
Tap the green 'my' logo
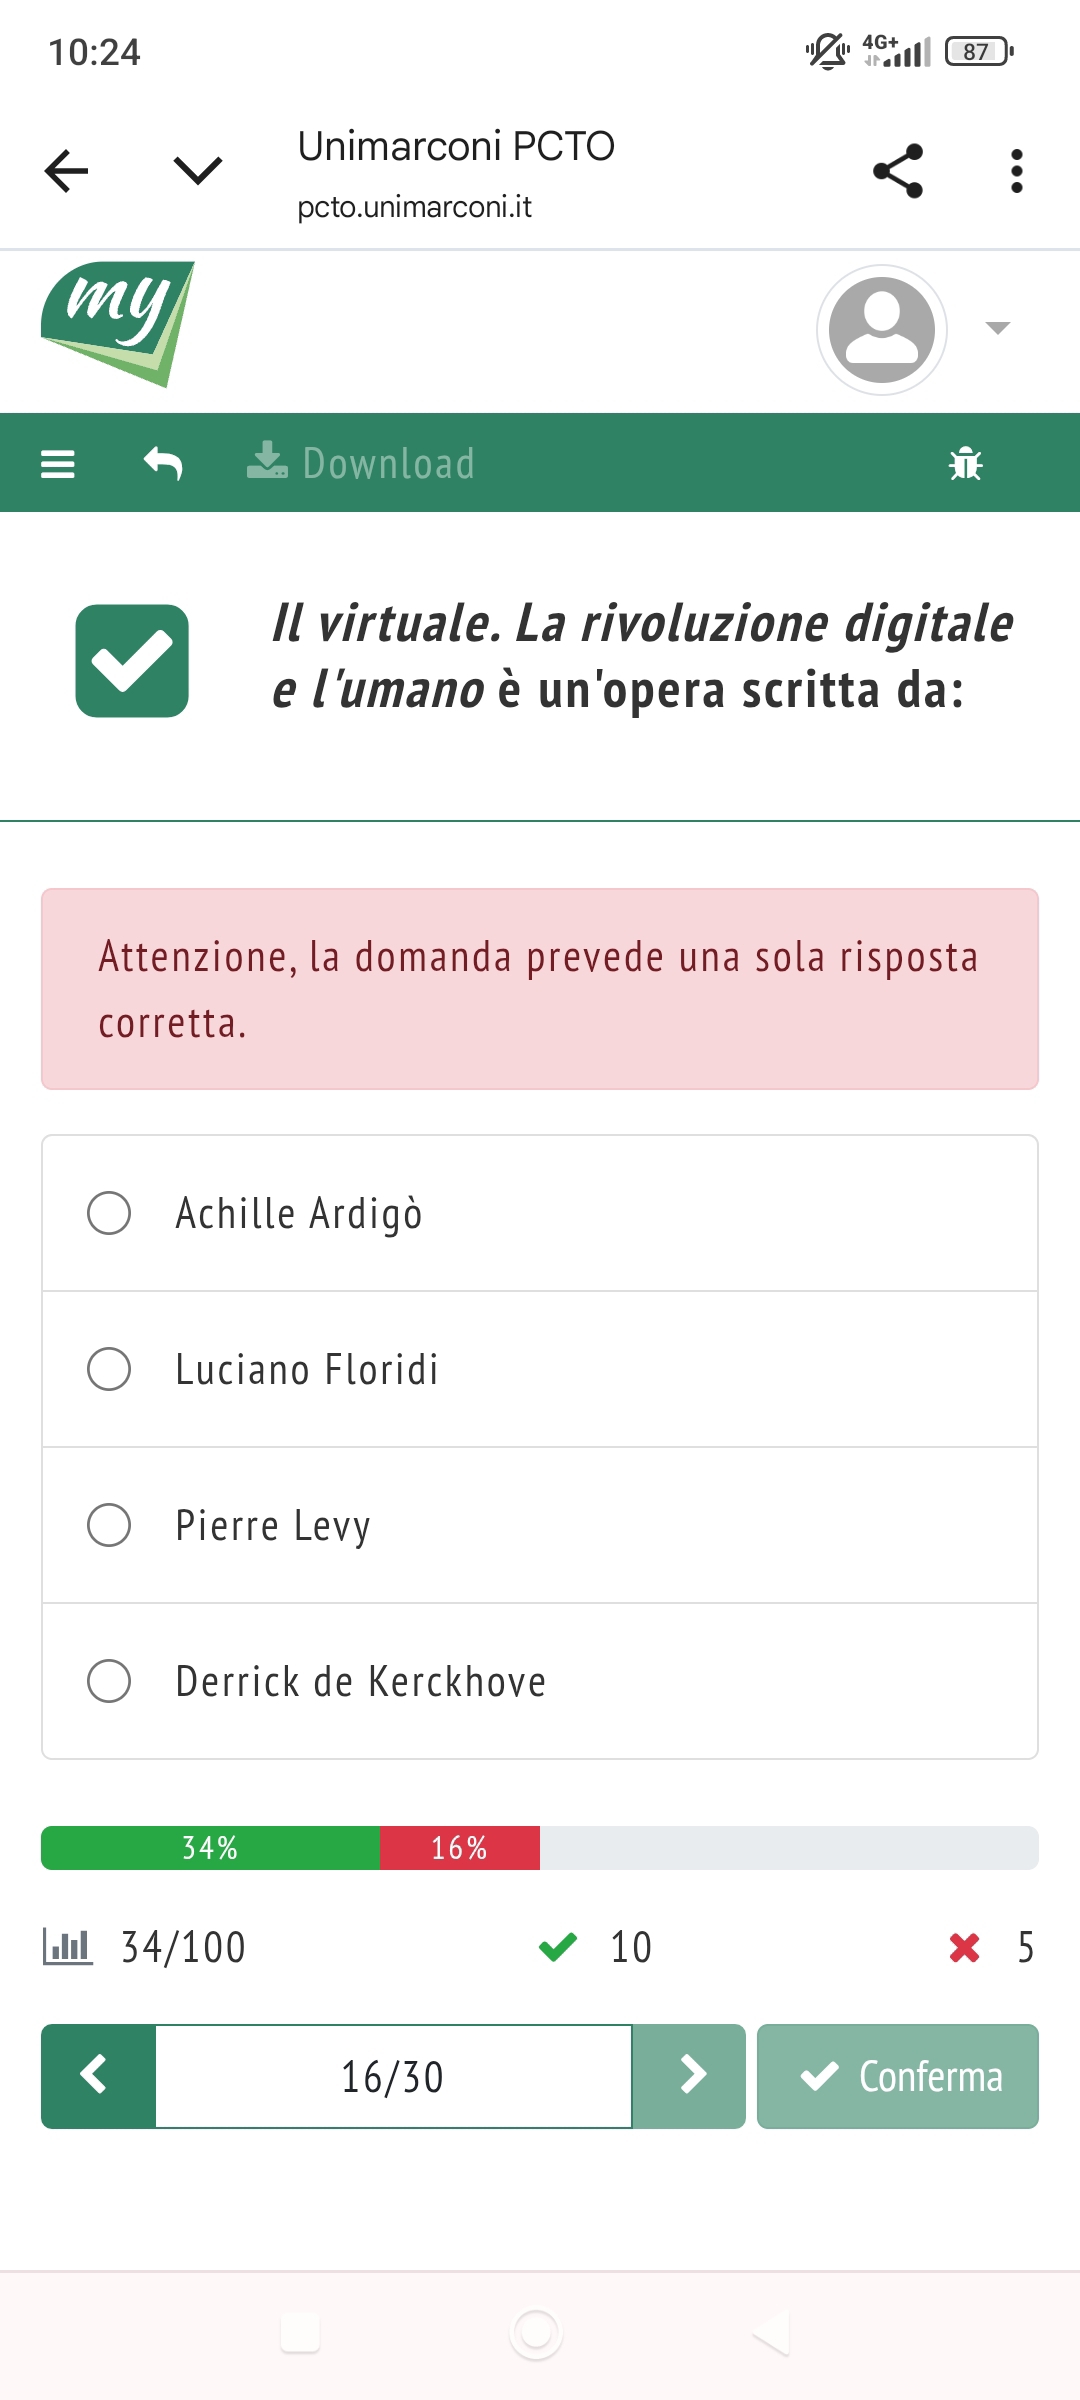(x=118, y=323)
